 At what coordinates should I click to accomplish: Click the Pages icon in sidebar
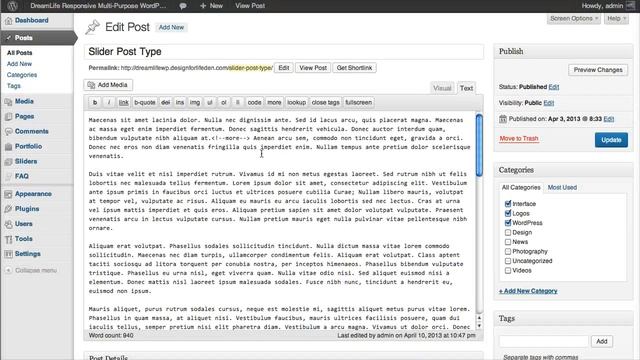tap(8, 117)
